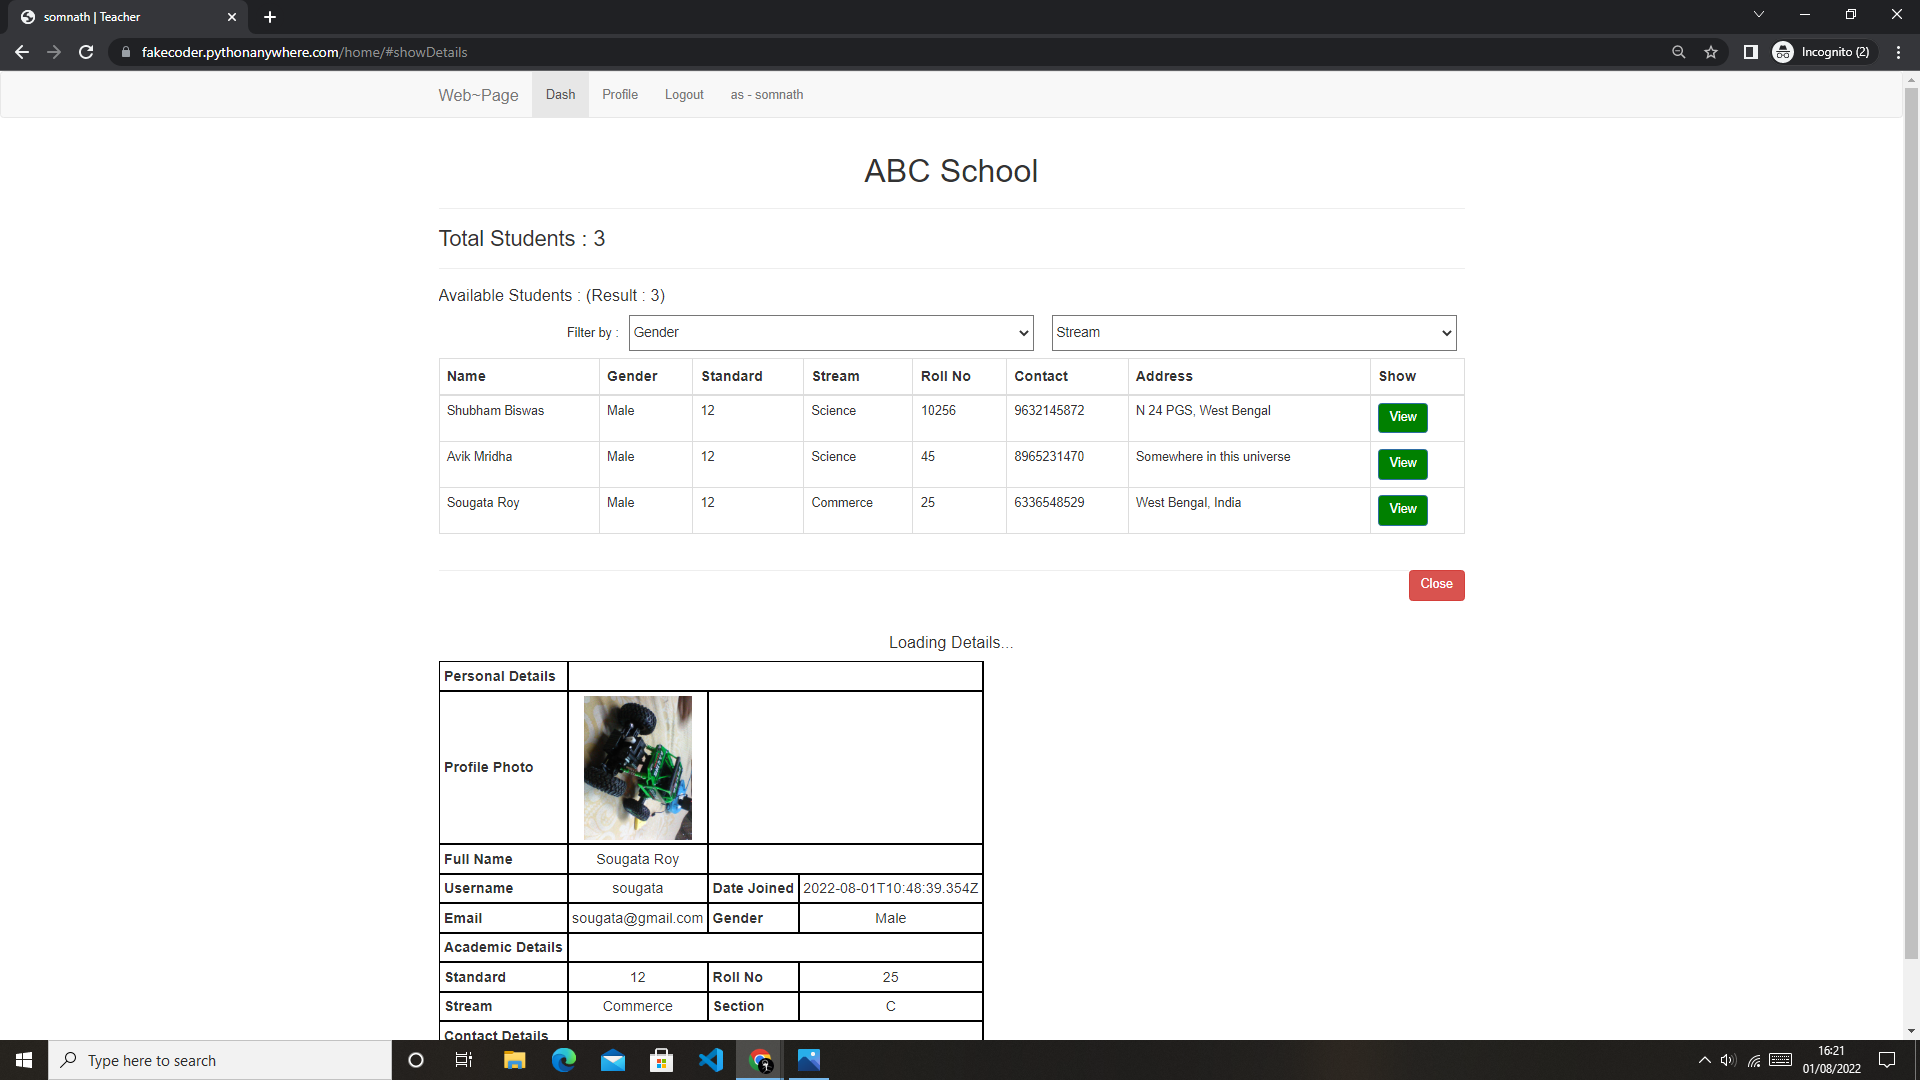Click the bookmark star in the address bar
The height and width of the screenshot is (1080, 1920).
click(1711, 52)
